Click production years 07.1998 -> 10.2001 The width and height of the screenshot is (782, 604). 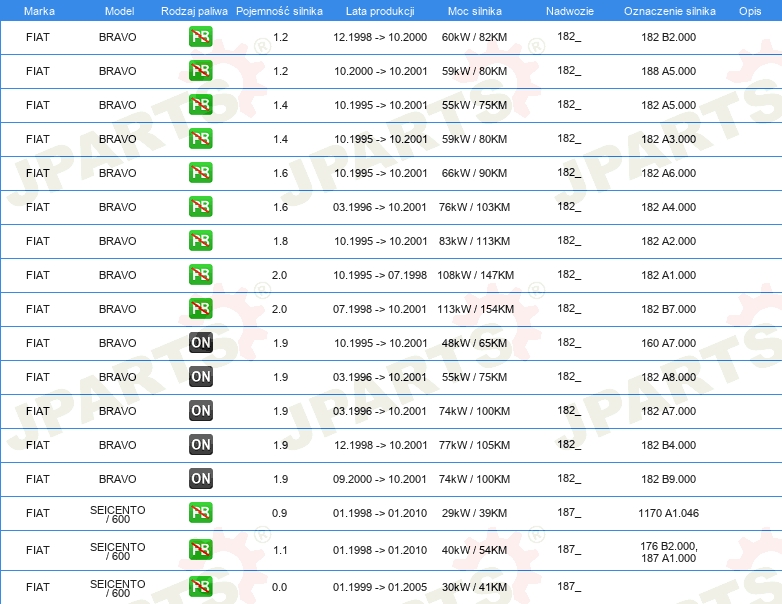tap(380, 309)
